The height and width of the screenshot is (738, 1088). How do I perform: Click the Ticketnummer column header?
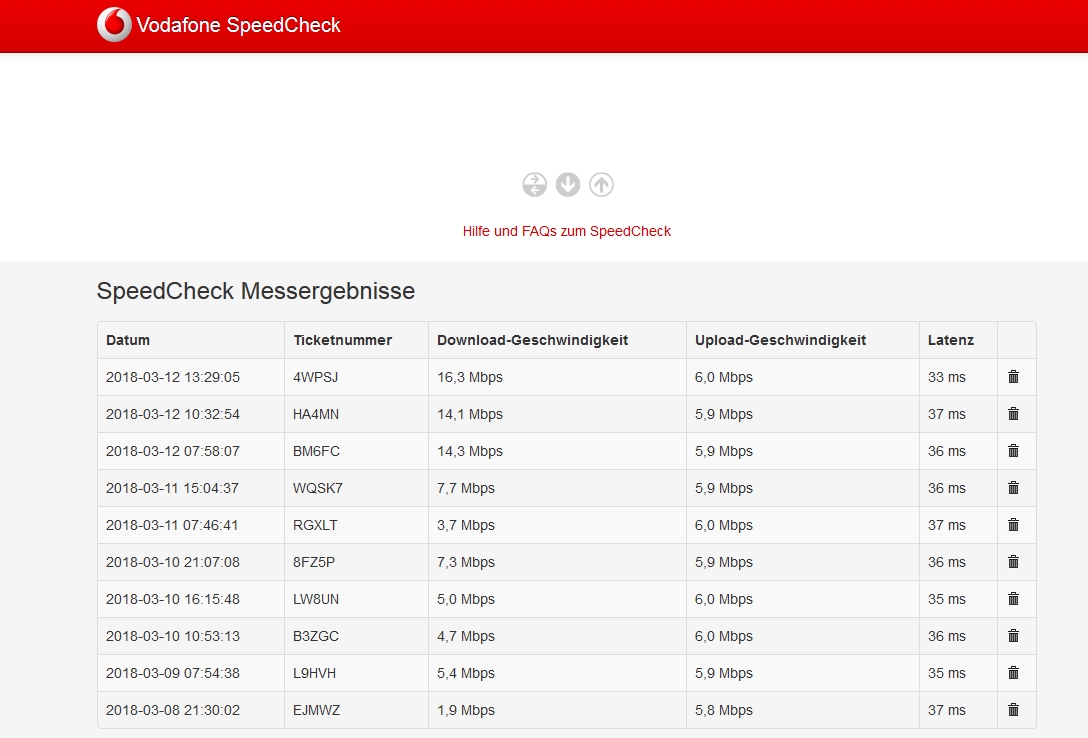(342, 340)
